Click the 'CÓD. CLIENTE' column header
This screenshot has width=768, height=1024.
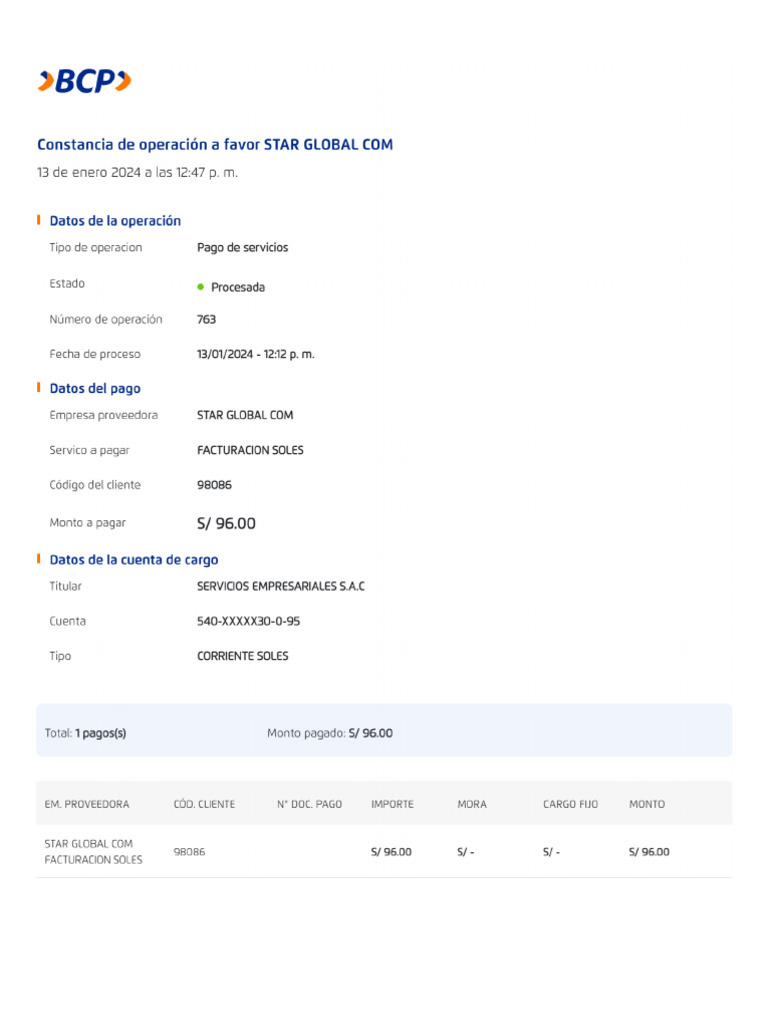click(204, 805)
